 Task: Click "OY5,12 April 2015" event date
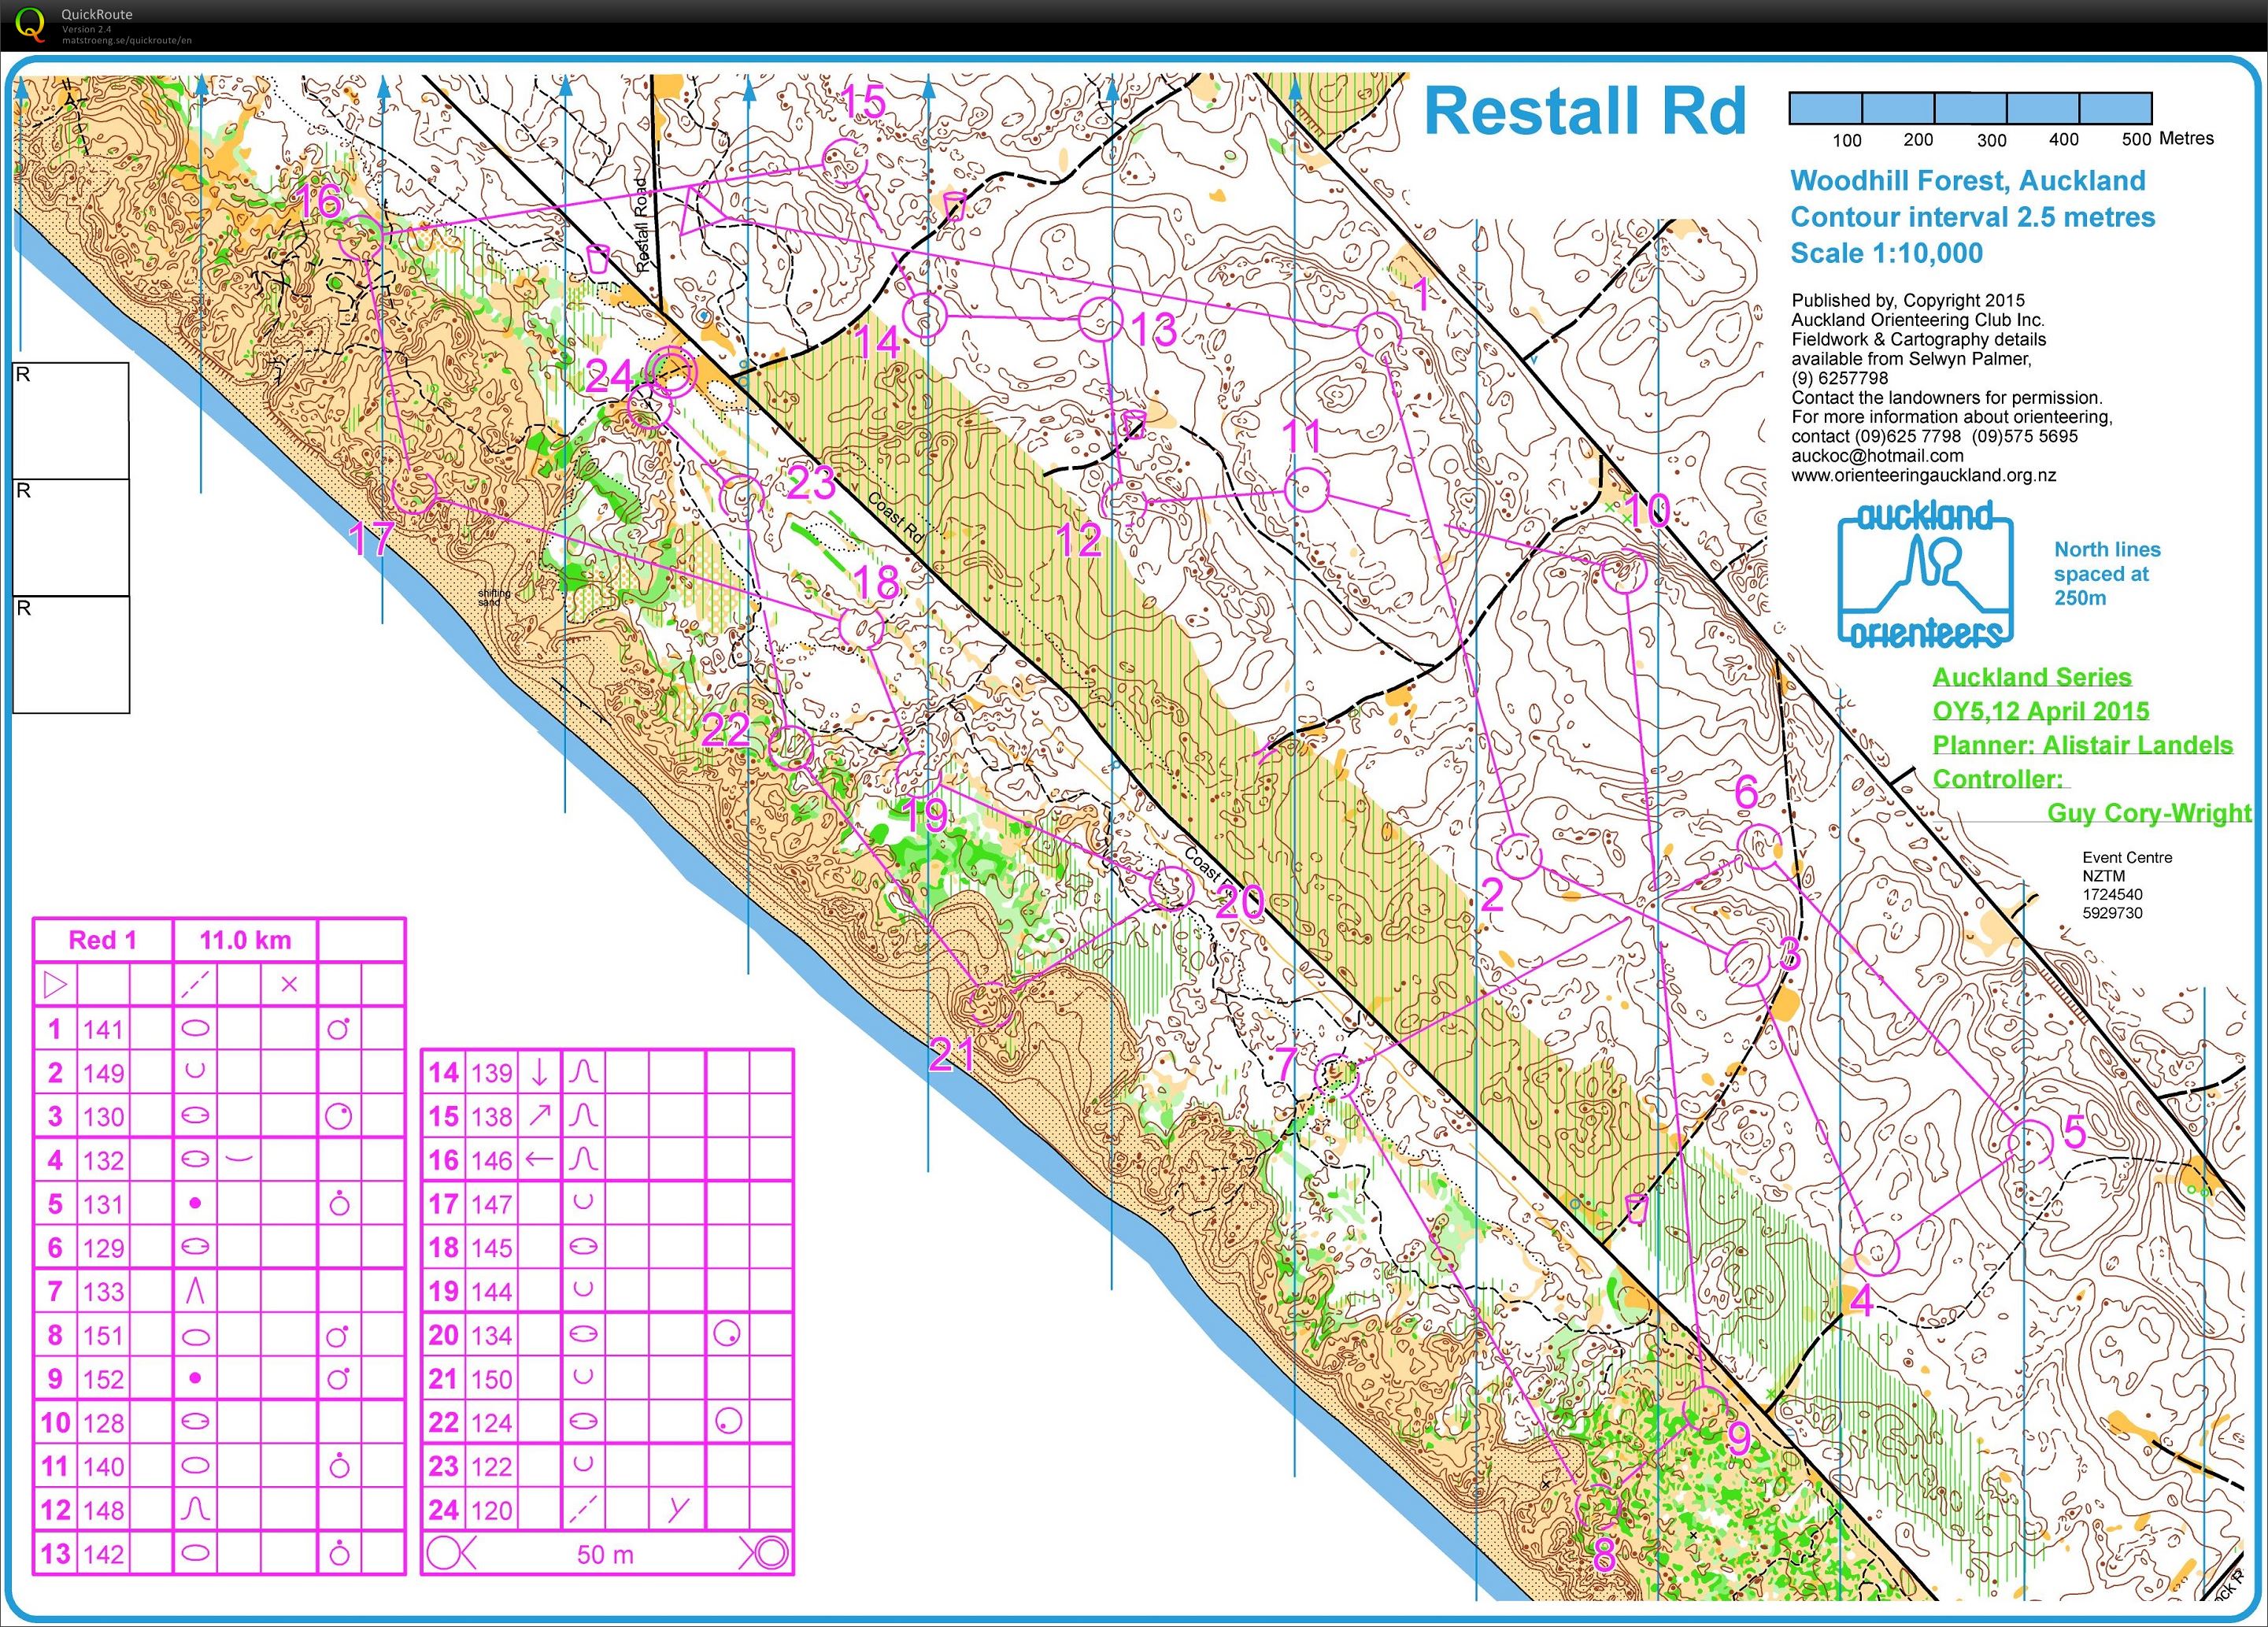pos(2040,711)
